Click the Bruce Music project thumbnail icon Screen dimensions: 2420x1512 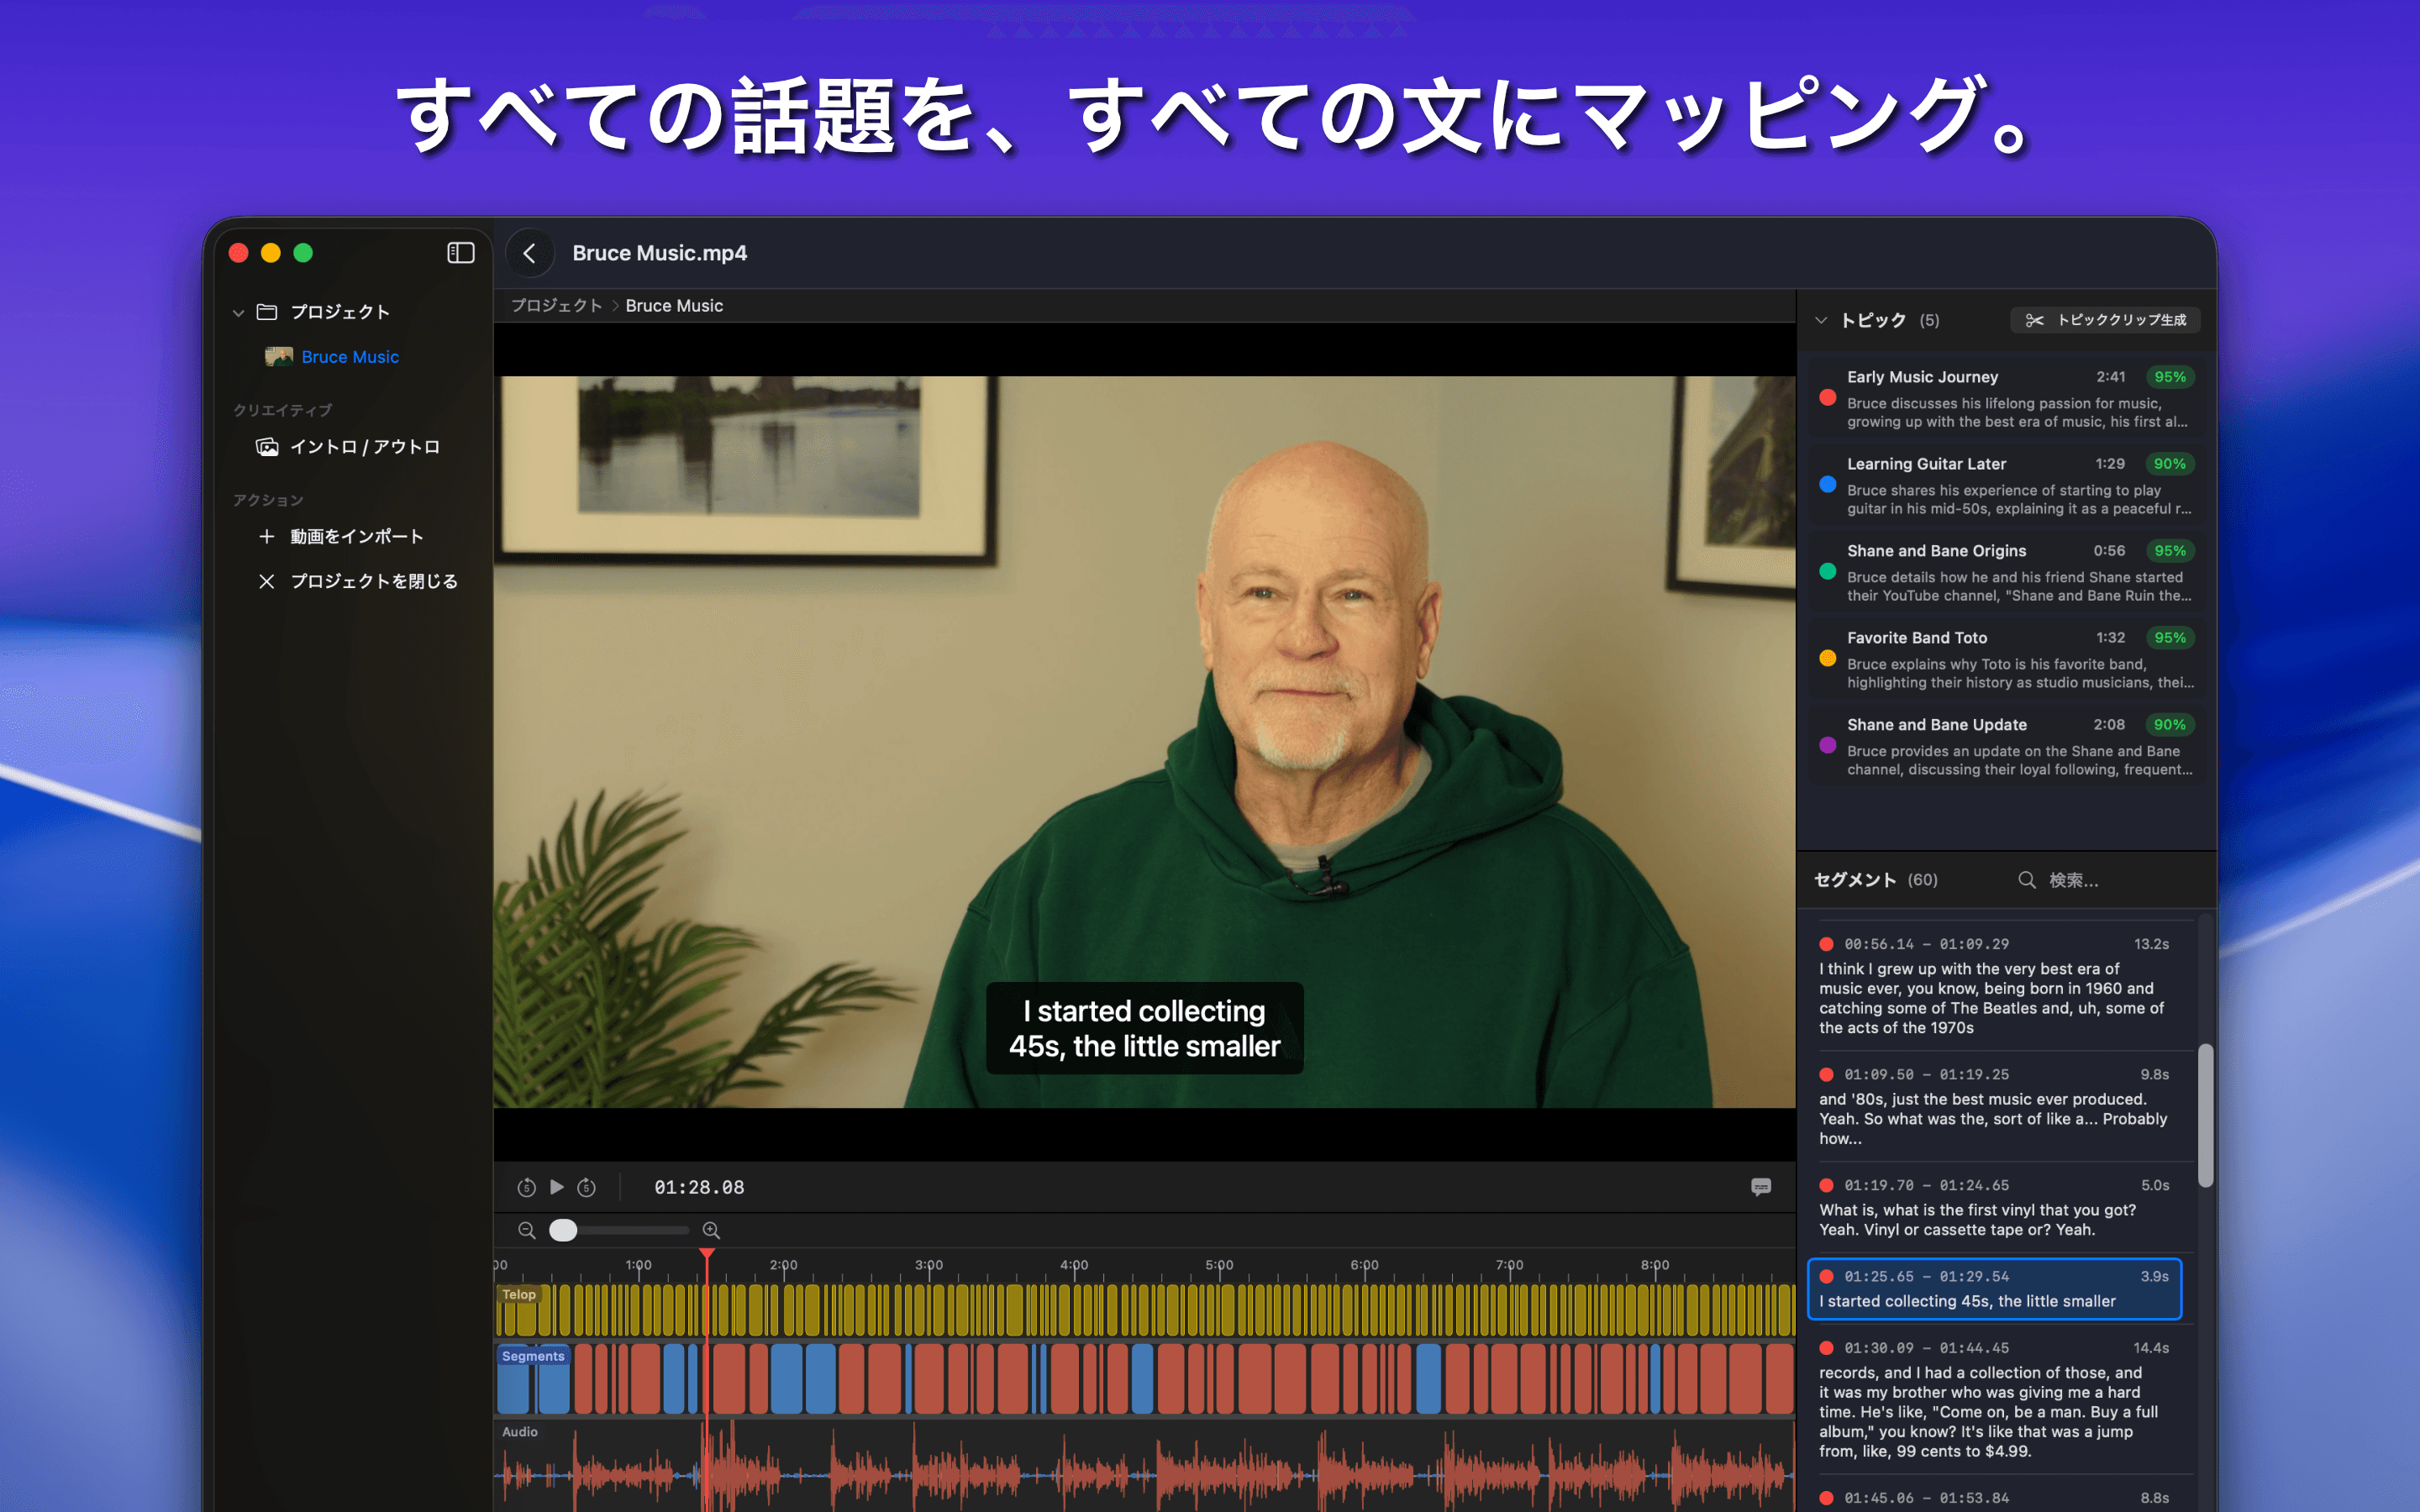pyautogui.click(x=279, y=357)
